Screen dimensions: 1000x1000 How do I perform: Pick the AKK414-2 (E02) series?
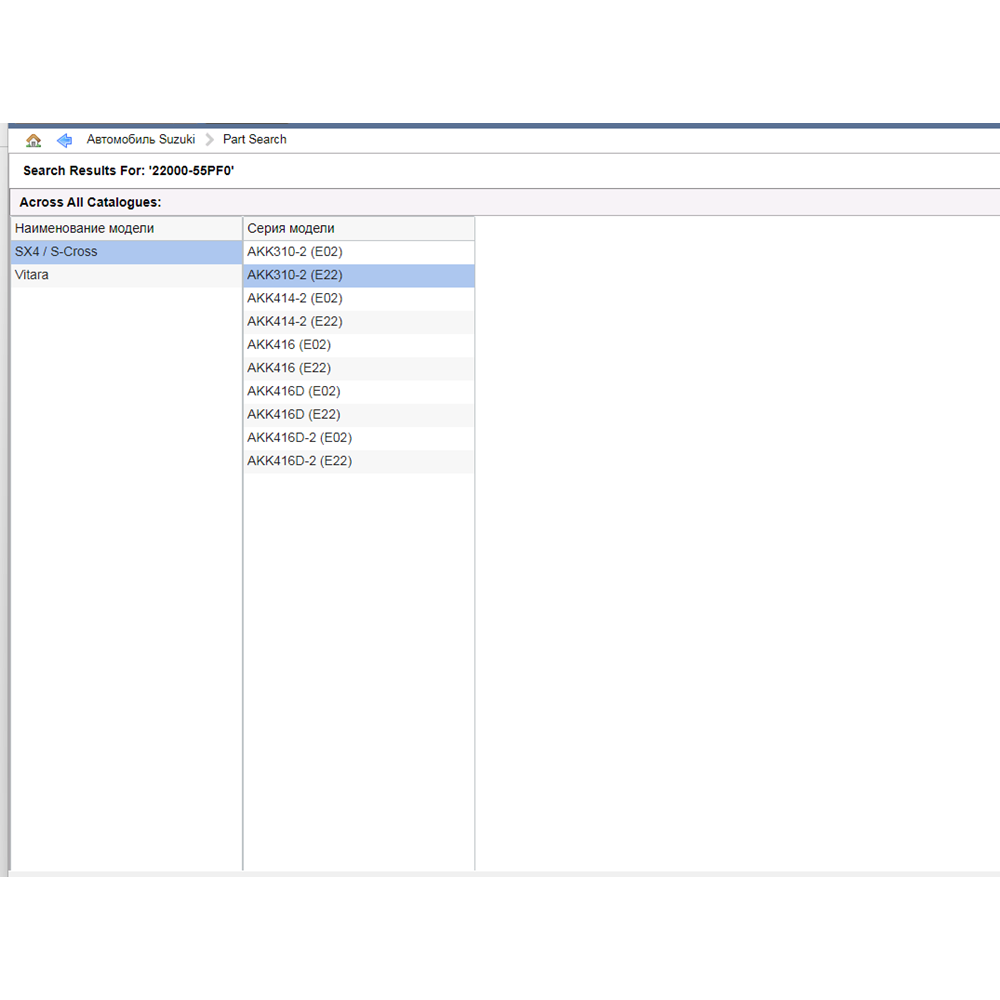tap(359, 298)
